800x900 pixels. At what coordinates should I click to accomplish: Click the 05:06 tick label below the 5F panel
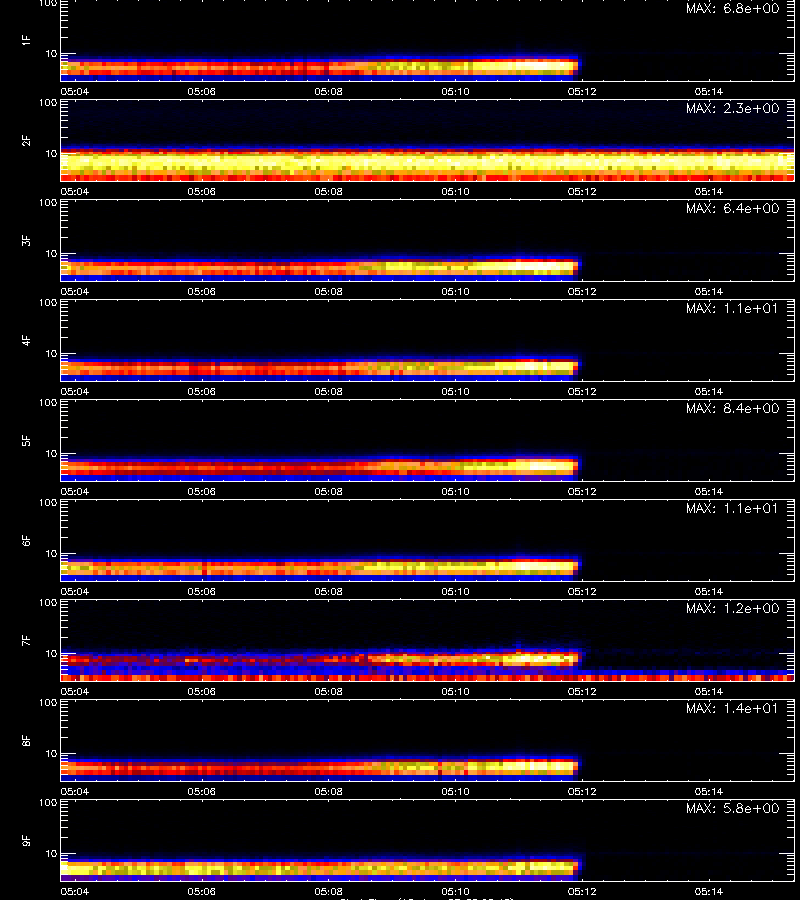pos(201,491)
